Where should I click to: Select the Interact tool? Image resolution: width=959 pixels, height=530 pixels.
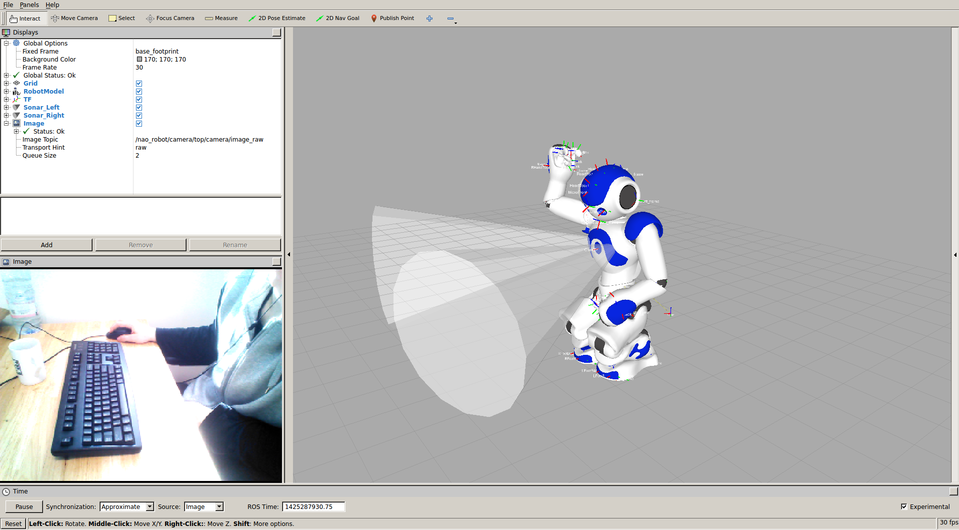(25, 18)
